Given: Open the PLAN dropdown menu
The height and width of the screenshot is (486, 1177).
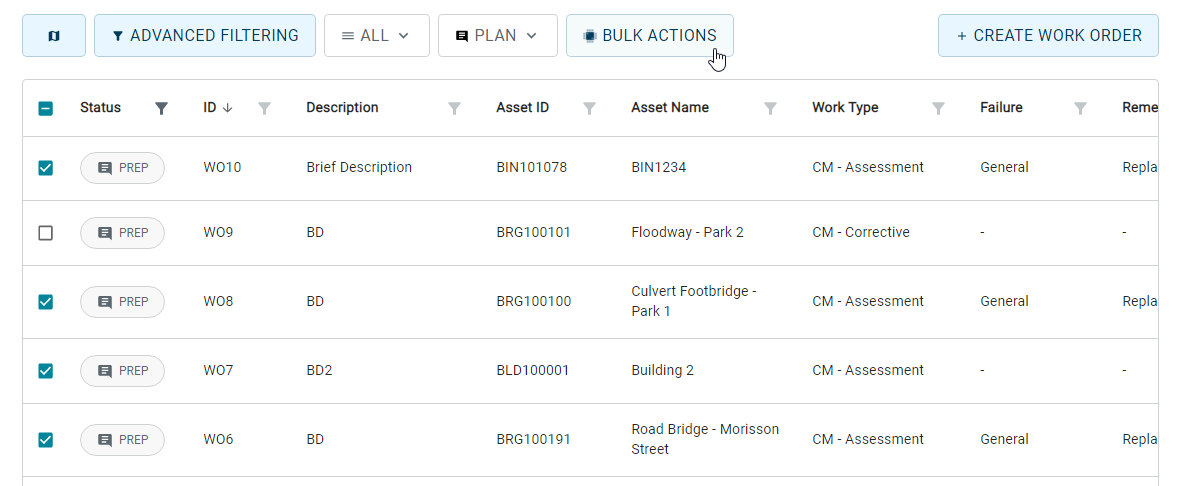Looking at the screenshot, I should click(x=498, y=35).
